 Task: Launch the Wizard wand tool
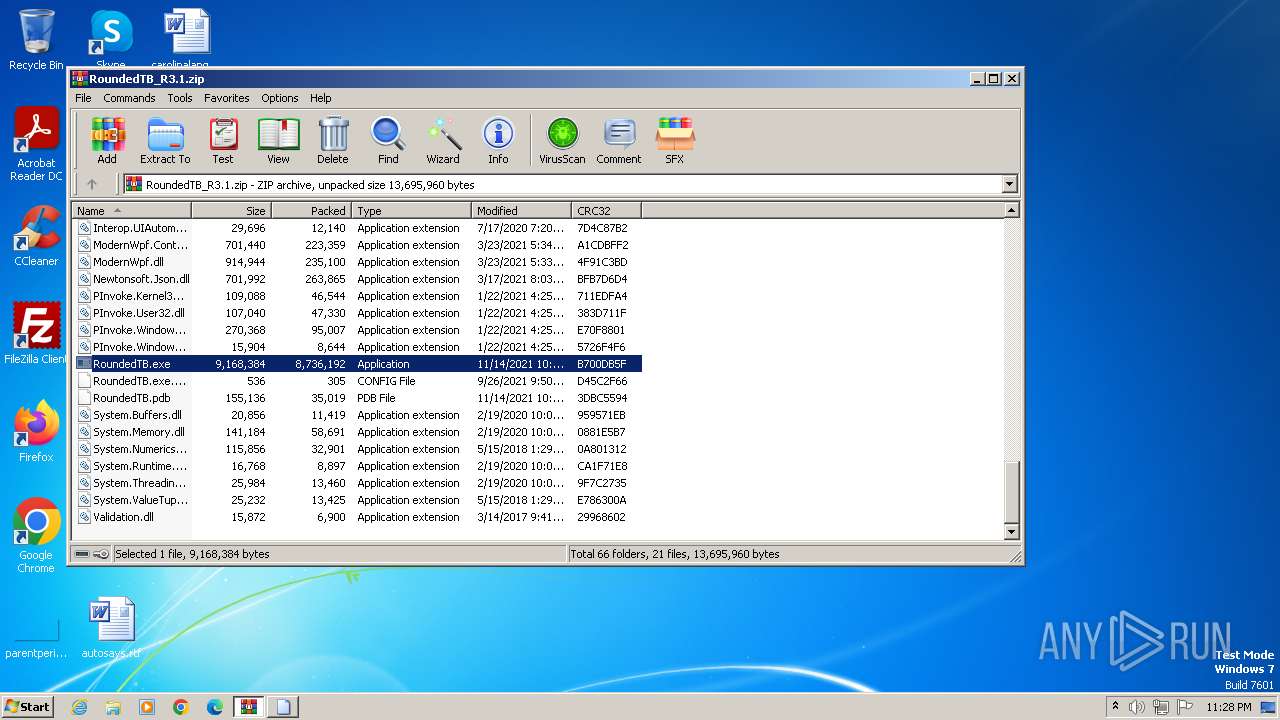443,140
